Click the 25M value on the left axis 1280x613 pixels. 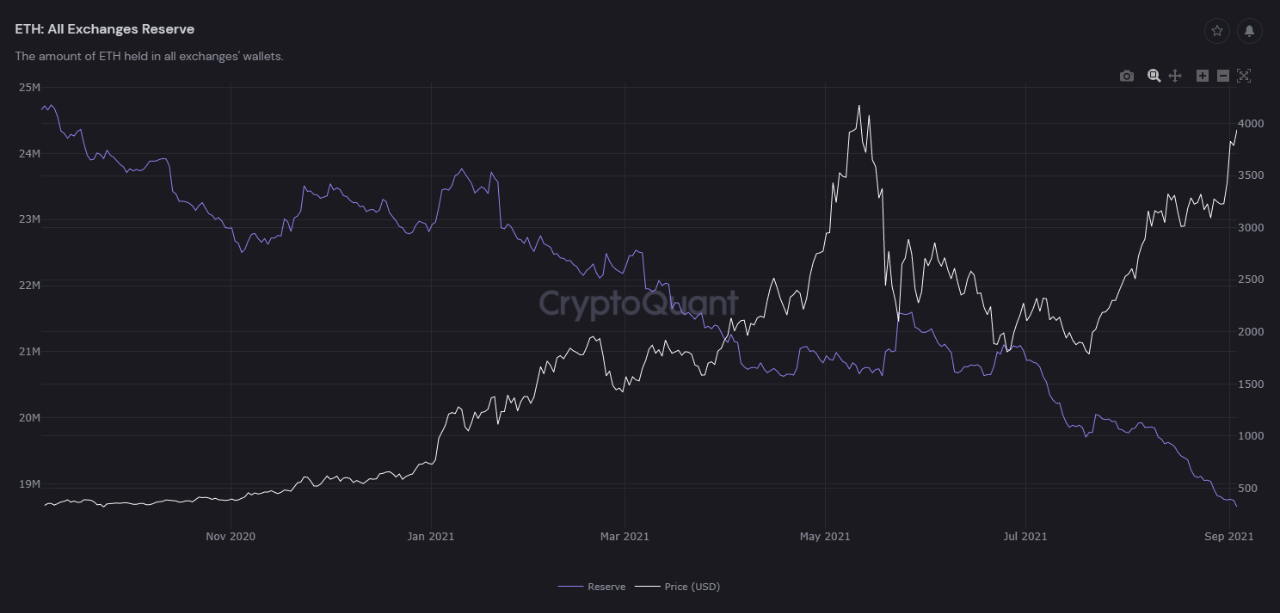tap(30, 87)
